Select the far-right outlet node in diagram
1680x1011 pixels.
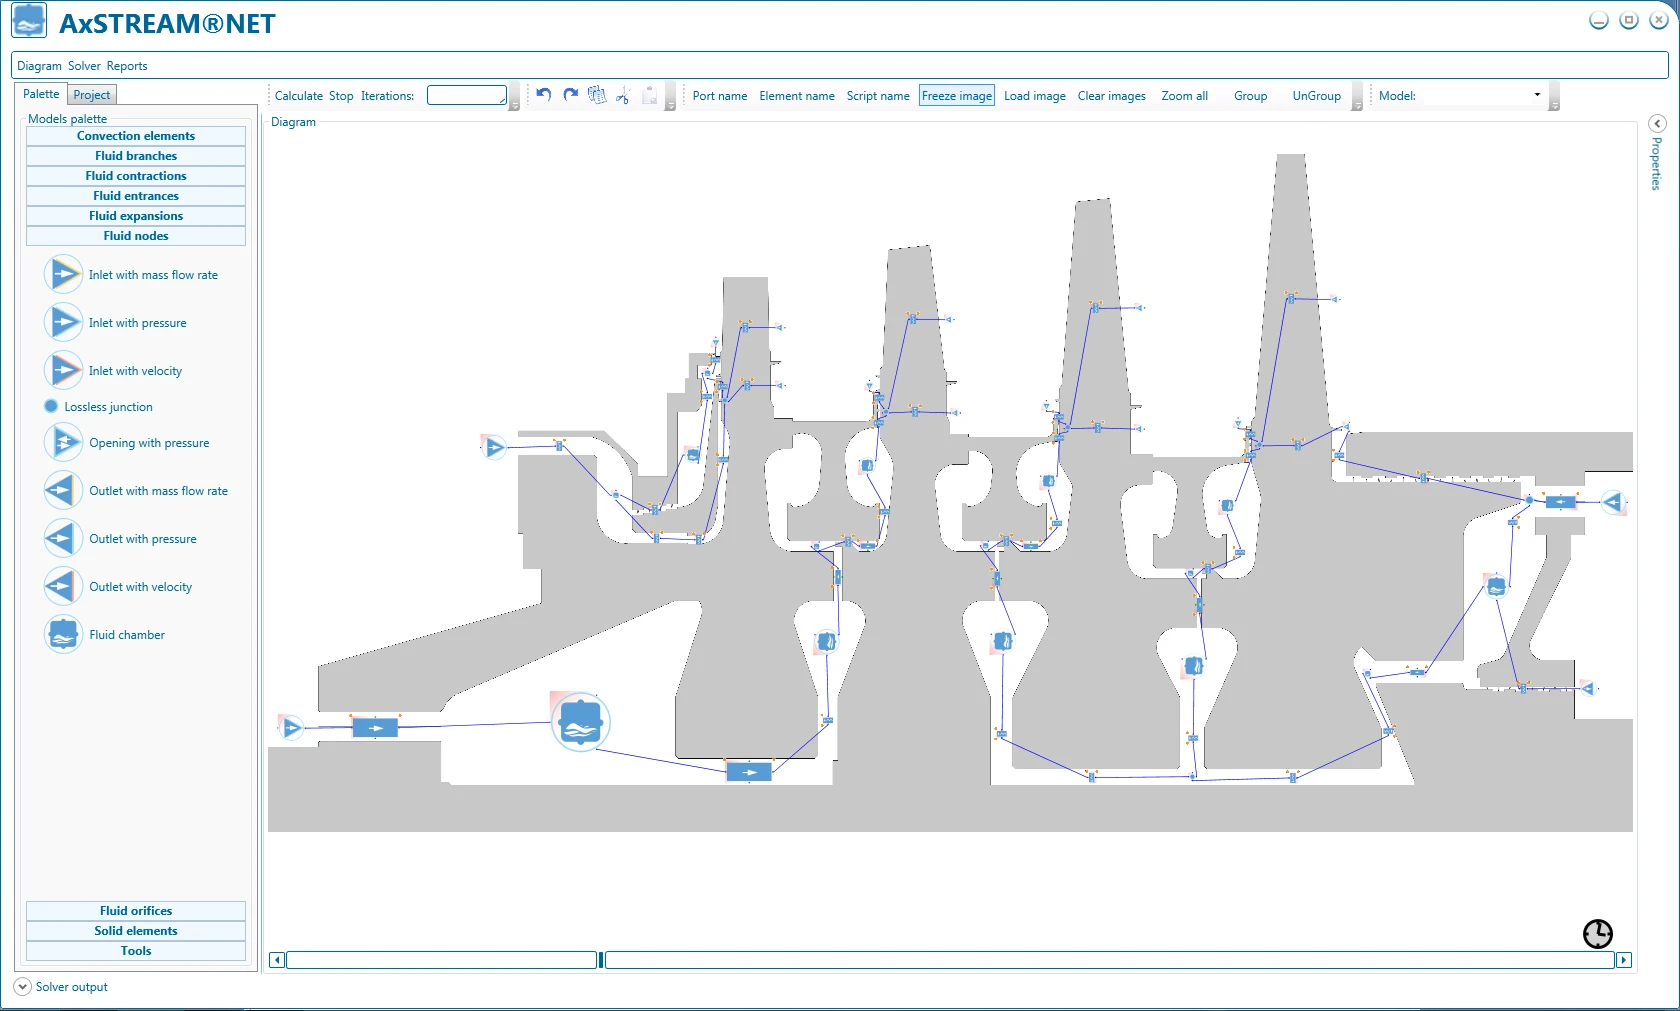(1613, 502)
